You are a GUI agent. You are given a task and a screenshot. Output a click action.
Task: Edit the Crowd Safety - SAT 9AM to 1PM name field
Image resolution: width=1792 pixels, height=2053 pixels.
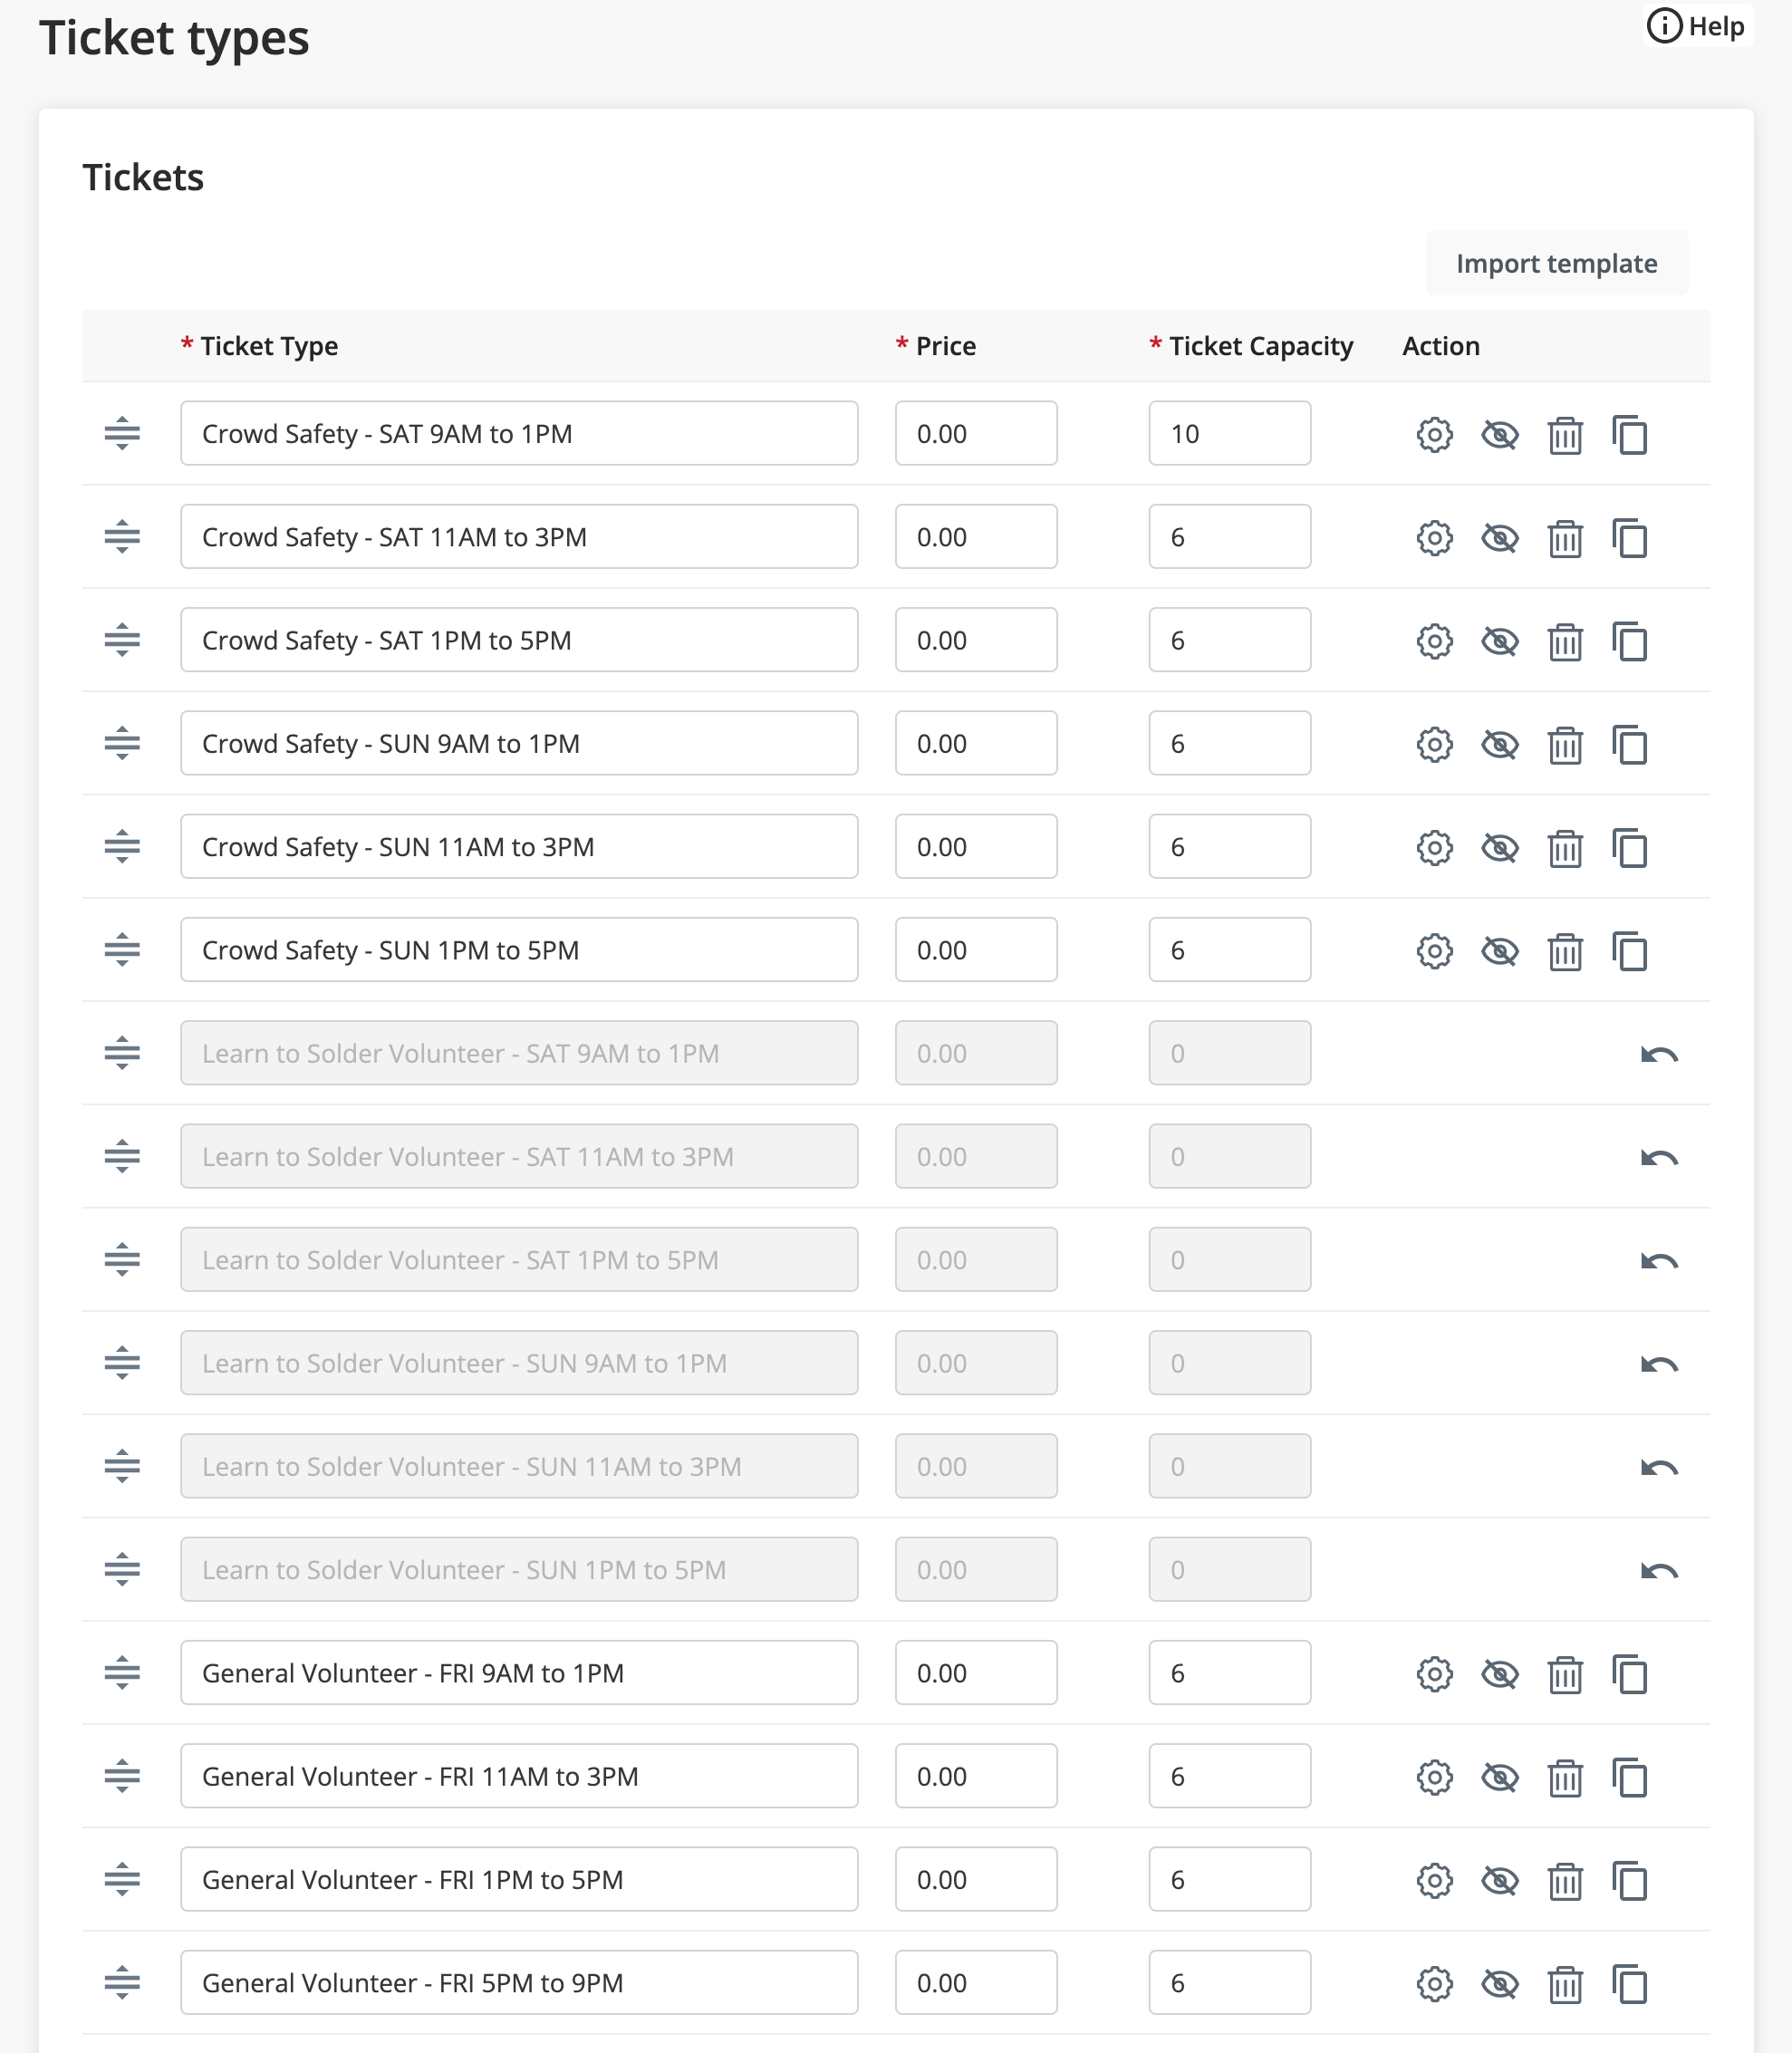pyautogui.click(x=519, y=433)
